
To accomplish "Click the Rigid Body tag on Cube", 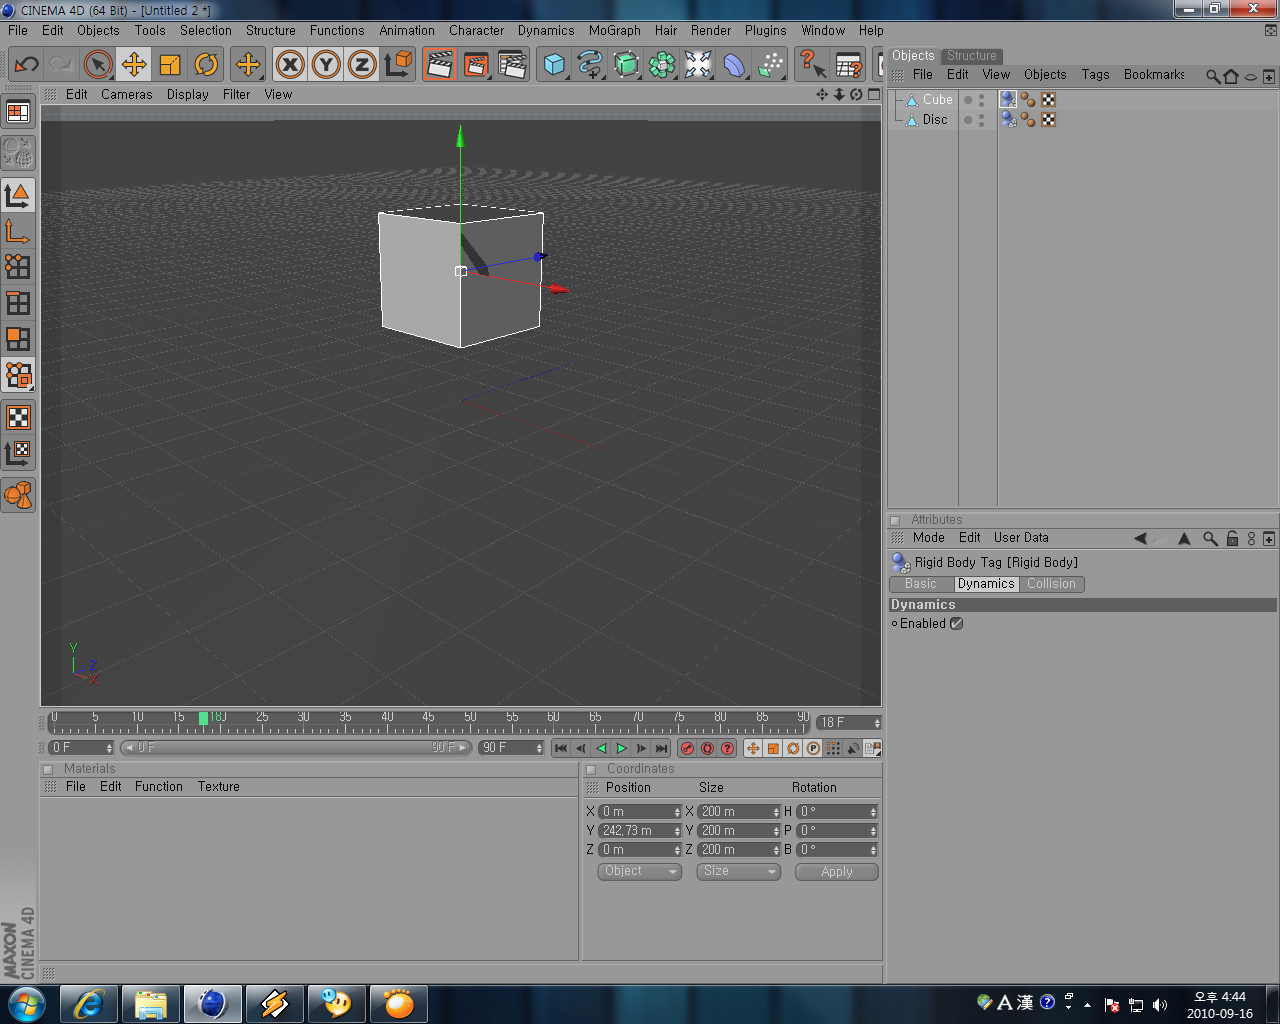I will tap(1008, 99).
